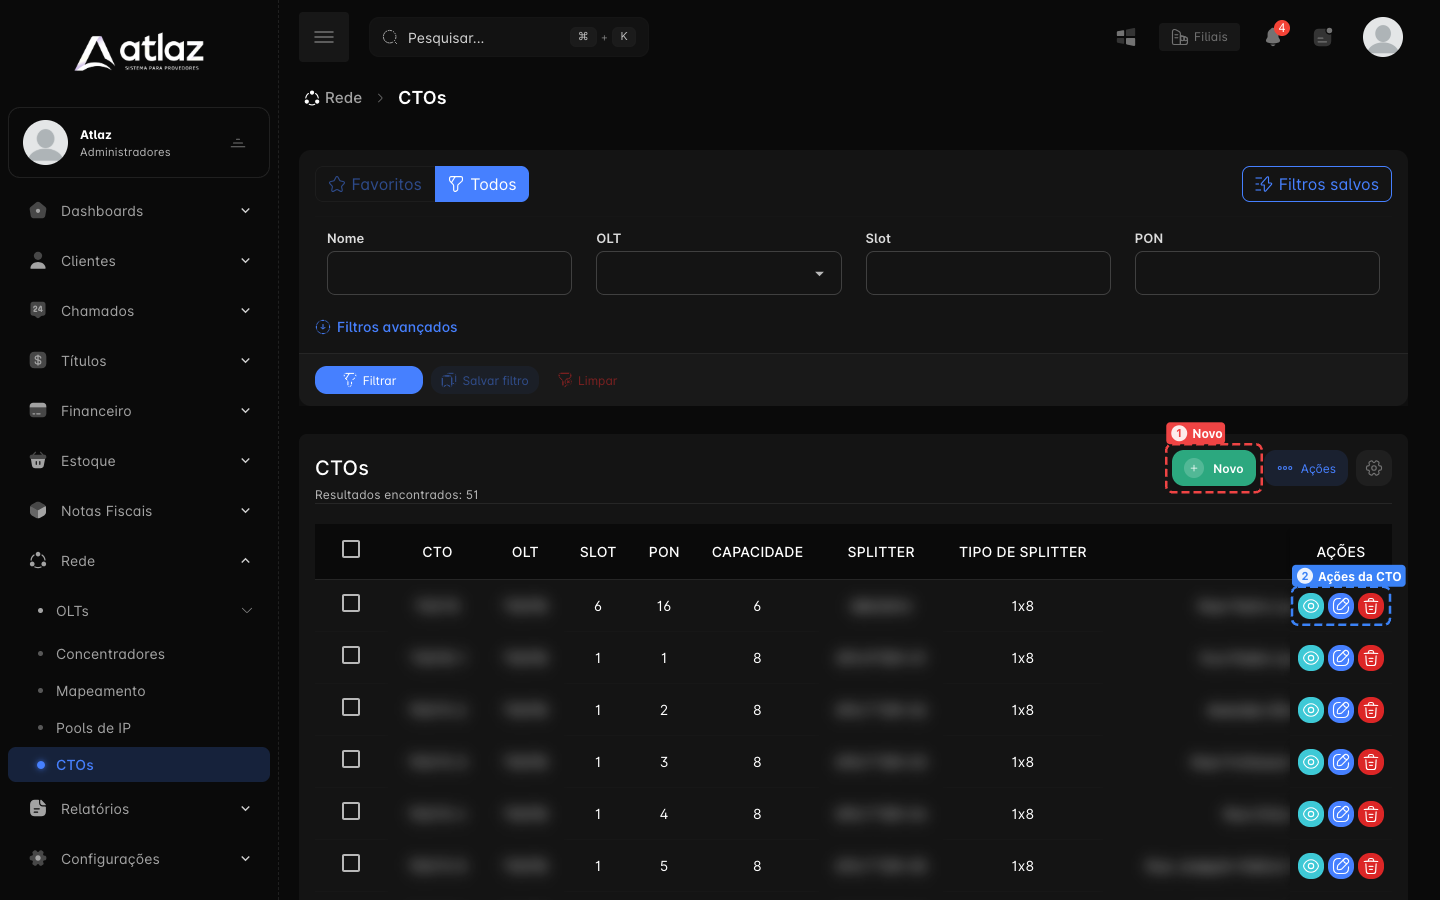Open Concentradores in the sidebar

click(x=110, y=654)
